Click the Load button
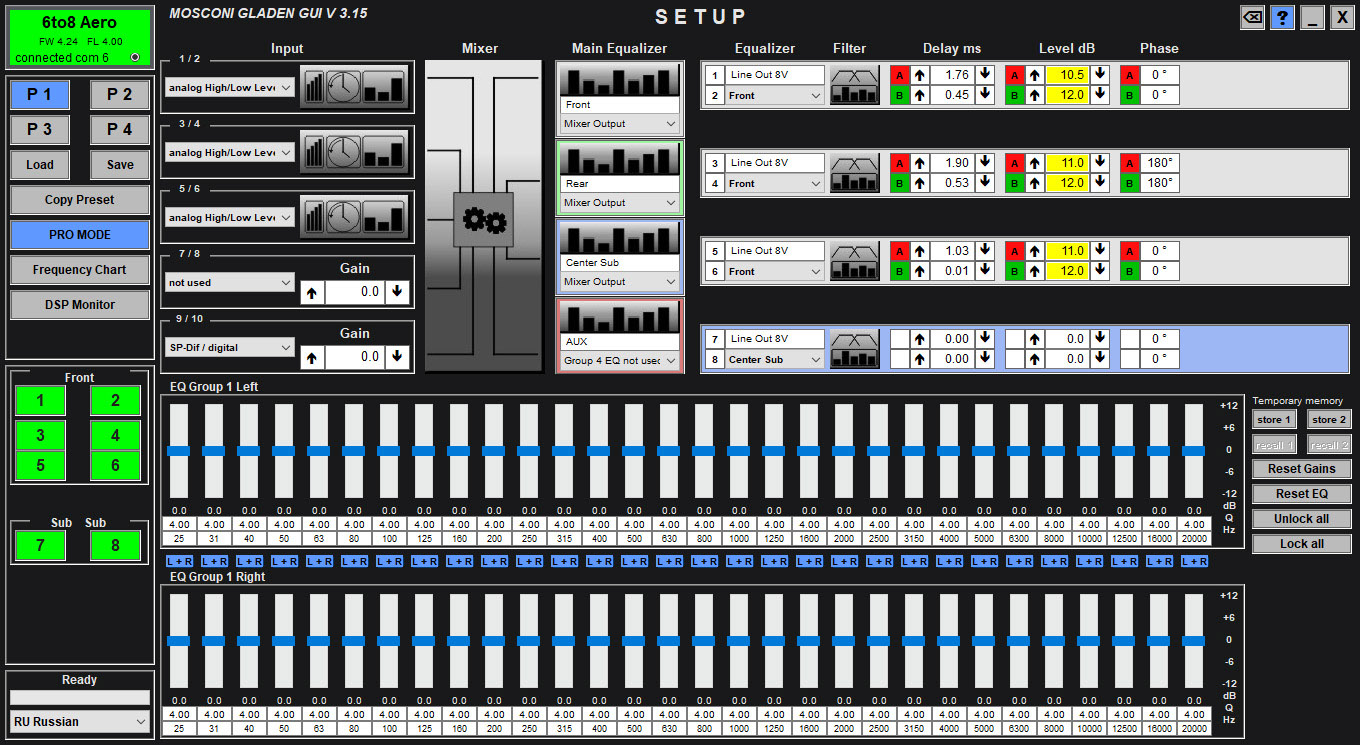This screenshot has width=1360, height=745. click(x=40, y=165)
